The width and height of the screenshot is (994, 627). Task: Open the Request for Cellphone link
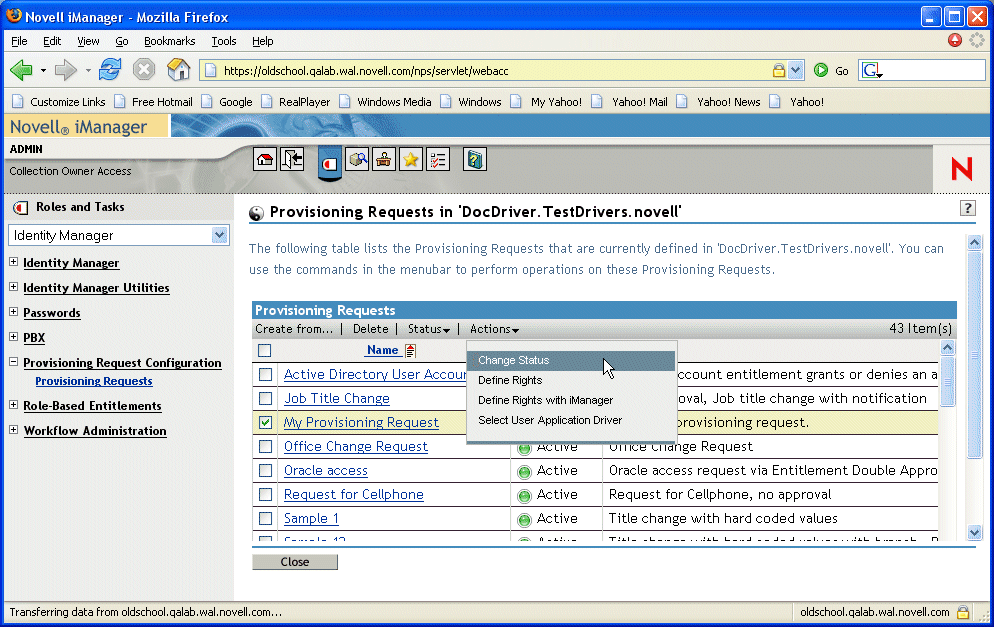(x=354, y=494)
